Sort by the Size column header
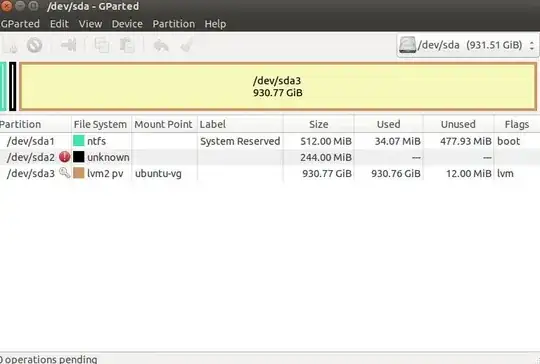This screenshot has height=364, width=540. [319, 124]
